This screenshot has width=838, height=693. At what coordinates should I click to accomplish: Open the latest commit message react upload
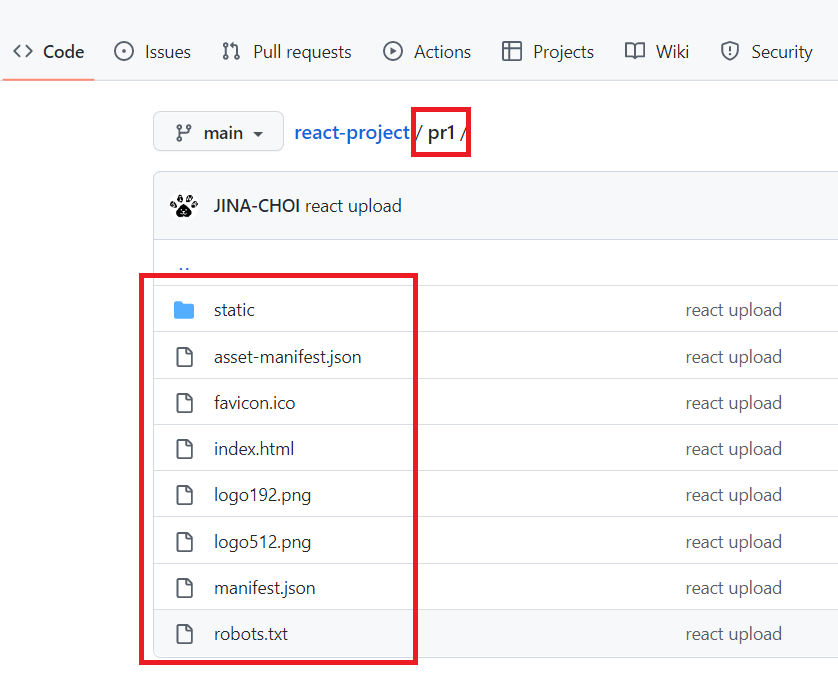[353, 206]
